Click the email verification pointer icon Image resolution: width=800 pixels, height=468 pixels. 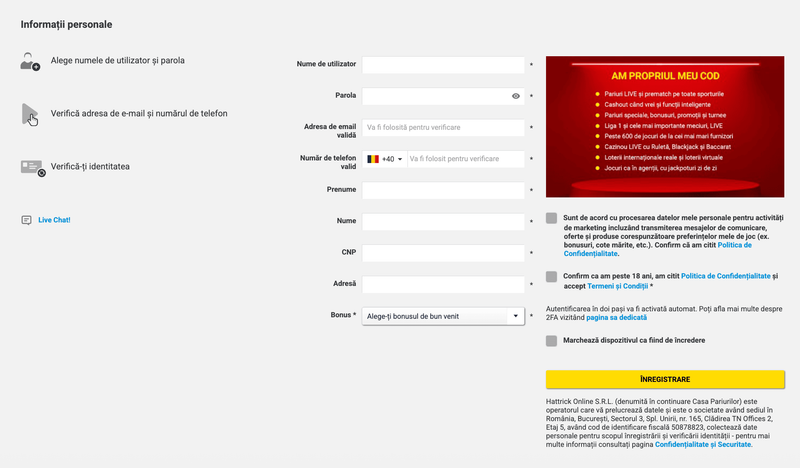tap(30, 115)
